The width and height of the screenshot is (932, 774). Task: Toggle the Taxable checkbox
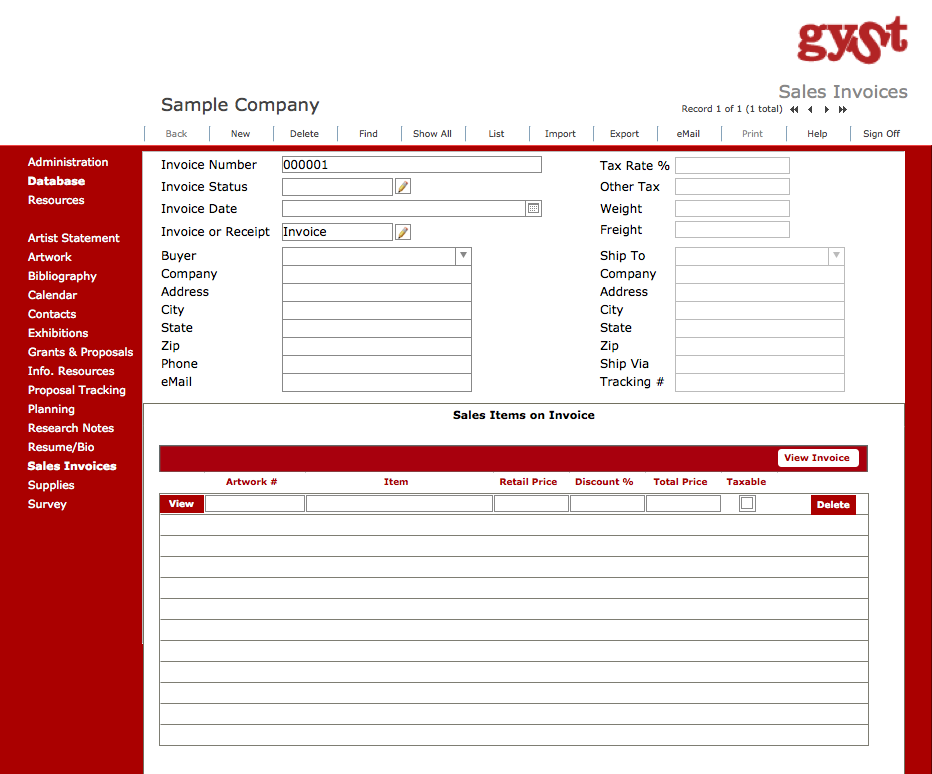click(747, 504)
